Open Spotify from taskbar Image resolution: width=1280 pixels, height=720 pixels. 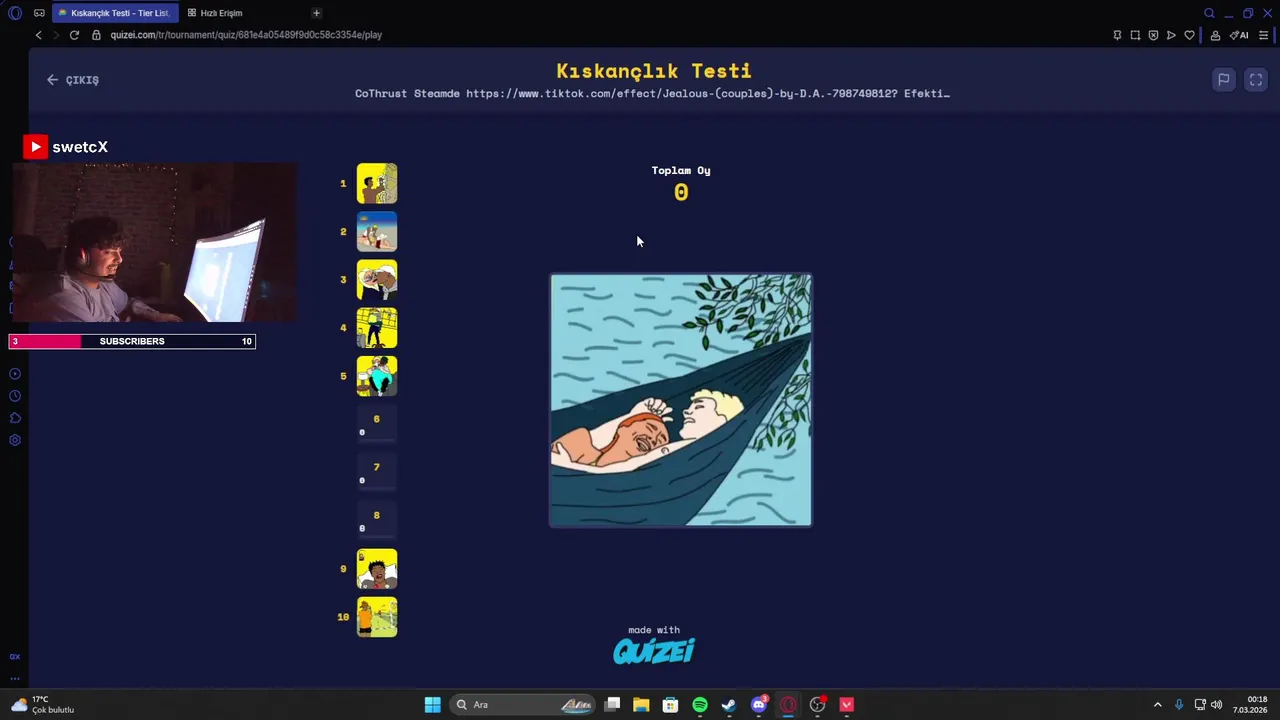coord(700,705)
